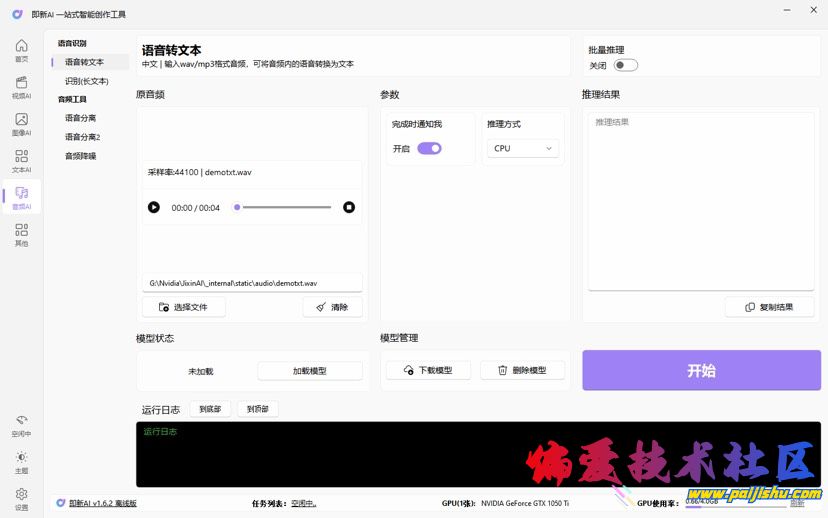The height and width of the screenshot is (518, 828).
Task: Select the 音频降噪 menu item
Action: [81, 156]
